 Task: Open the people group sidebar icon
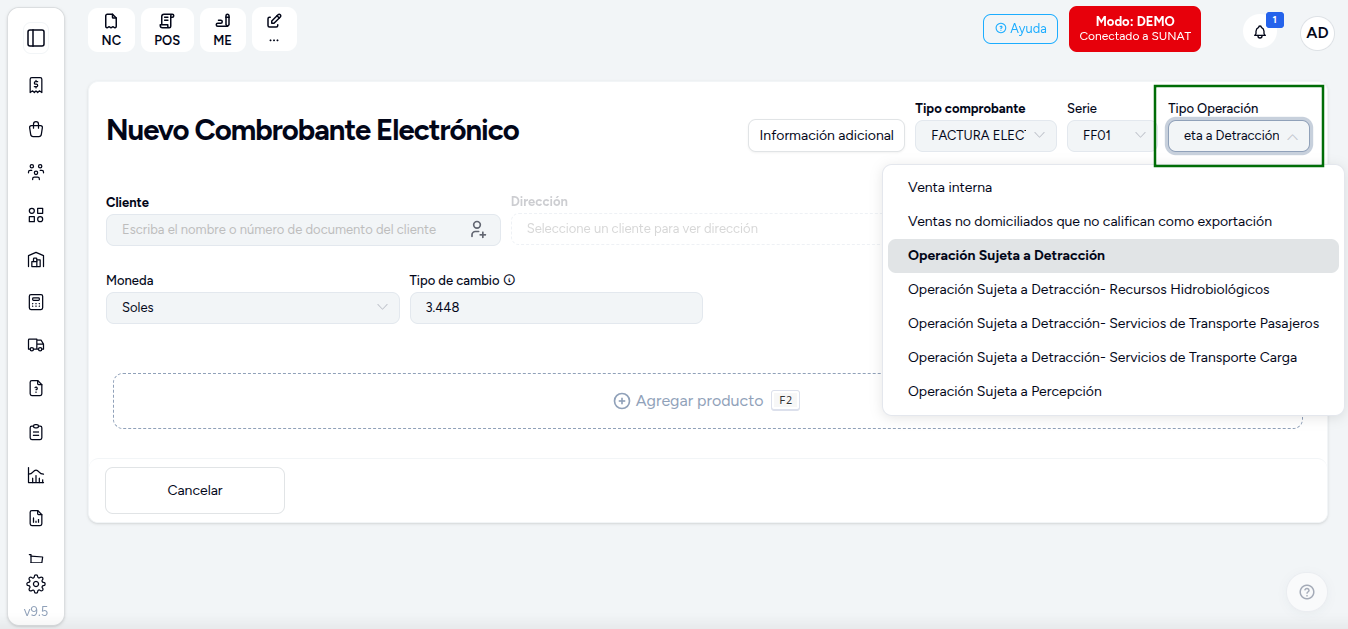pyautogui.click(x=36, y=172)
